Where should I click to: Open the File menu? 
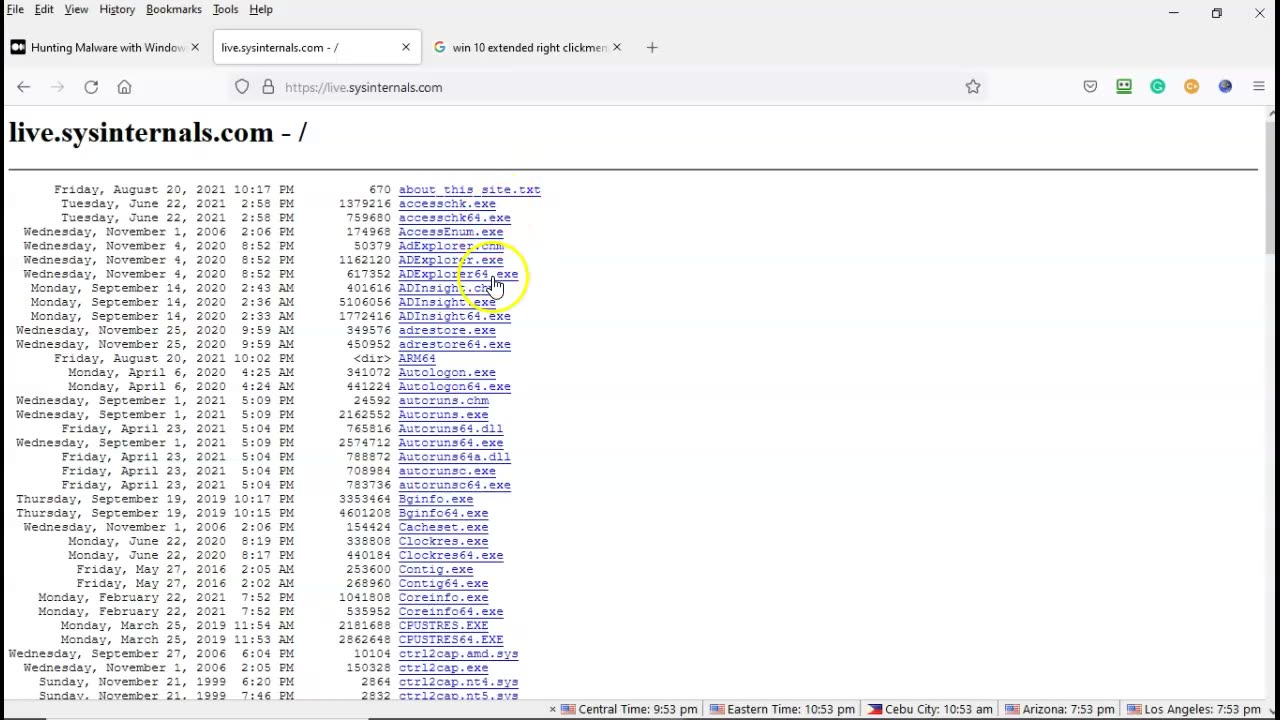pos(15,9)
